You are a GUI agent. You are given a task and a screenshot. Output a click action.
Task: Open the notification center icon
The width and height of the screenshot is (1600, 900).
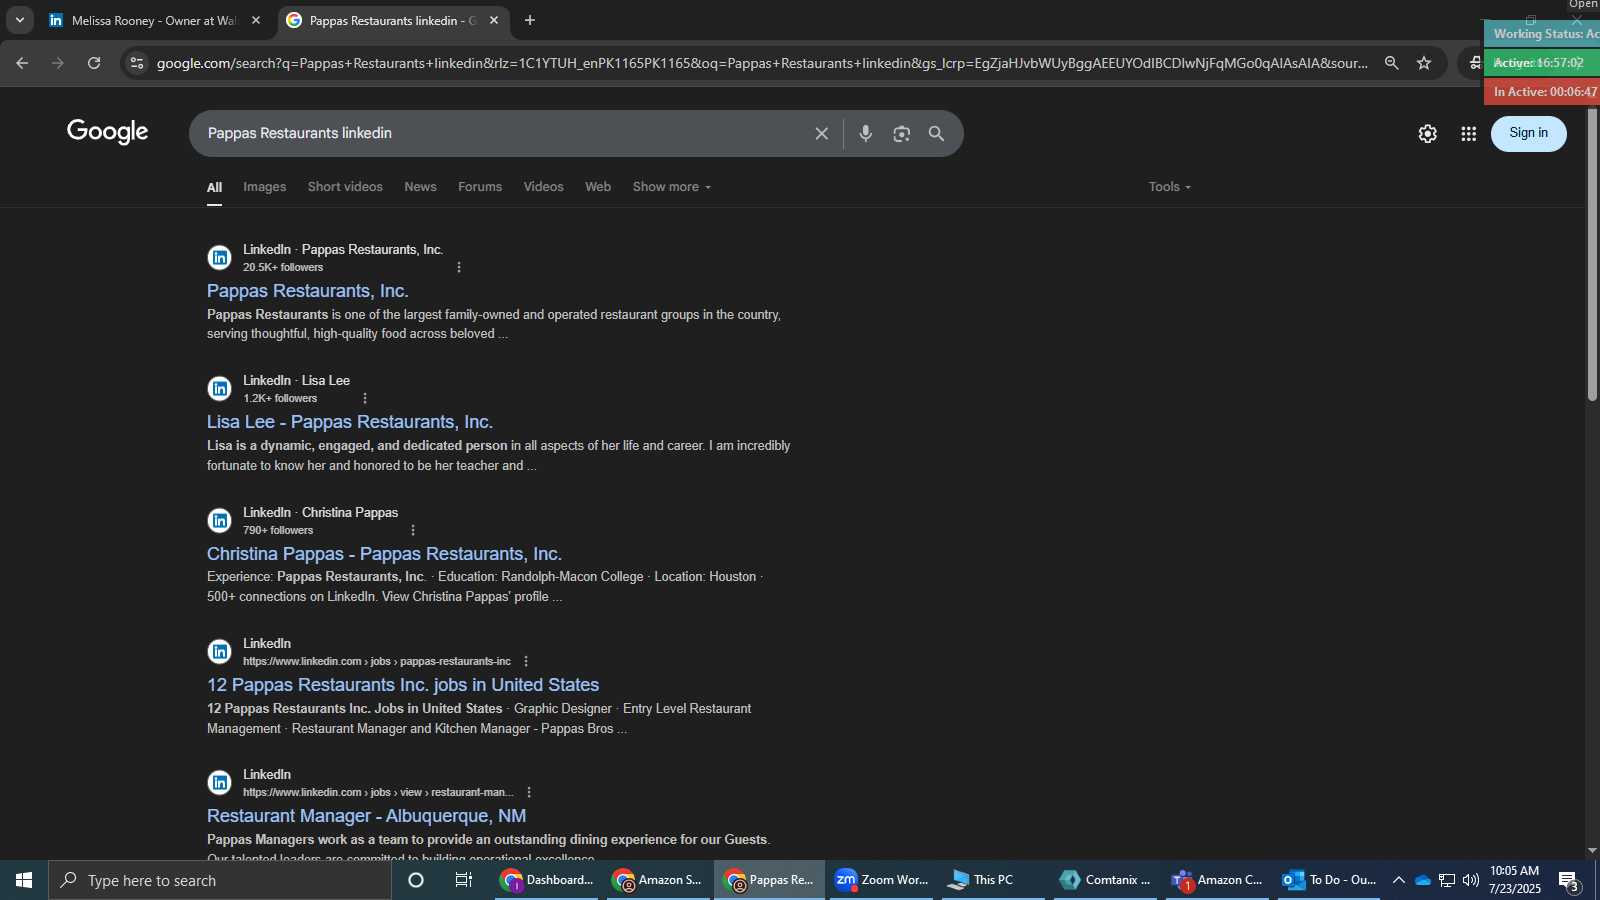(x=1569, y=881)
